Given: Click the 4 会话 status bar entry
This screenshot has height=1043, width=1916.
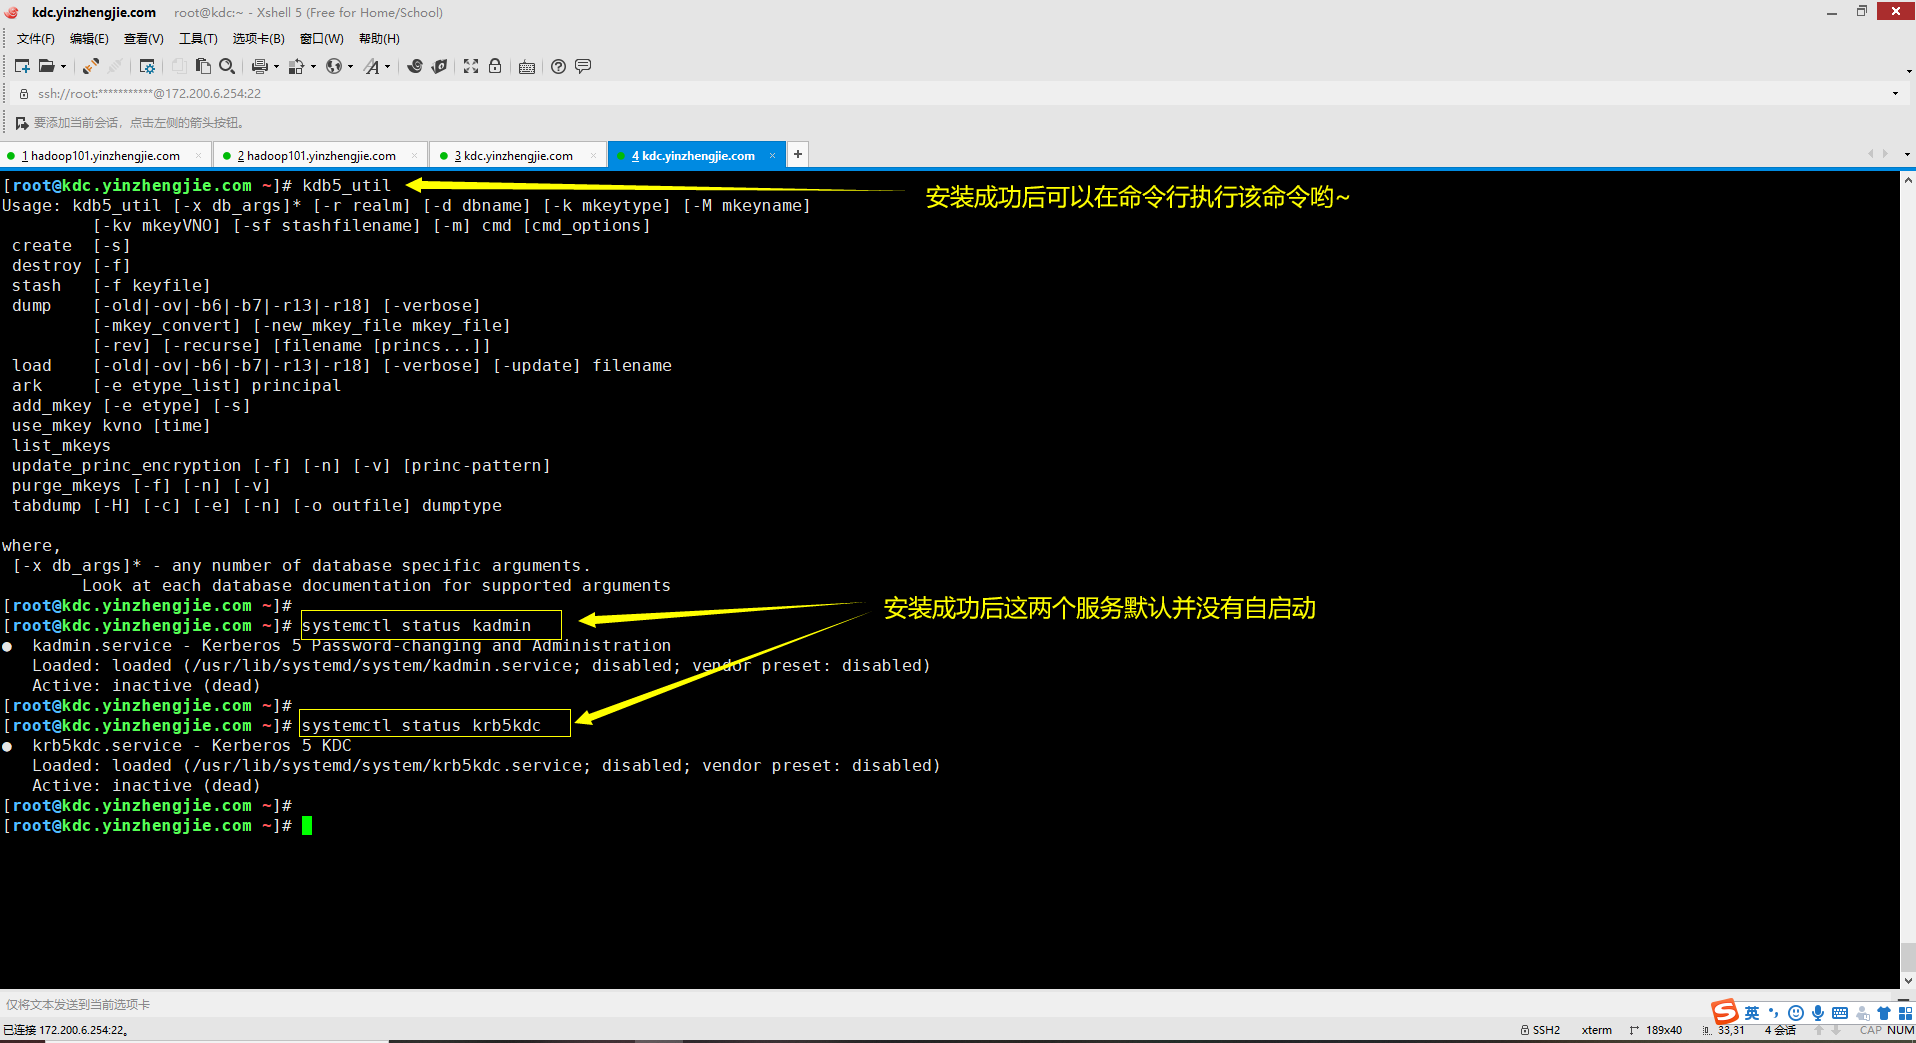Looking at the screenshot, I should coord(1780,1030).
